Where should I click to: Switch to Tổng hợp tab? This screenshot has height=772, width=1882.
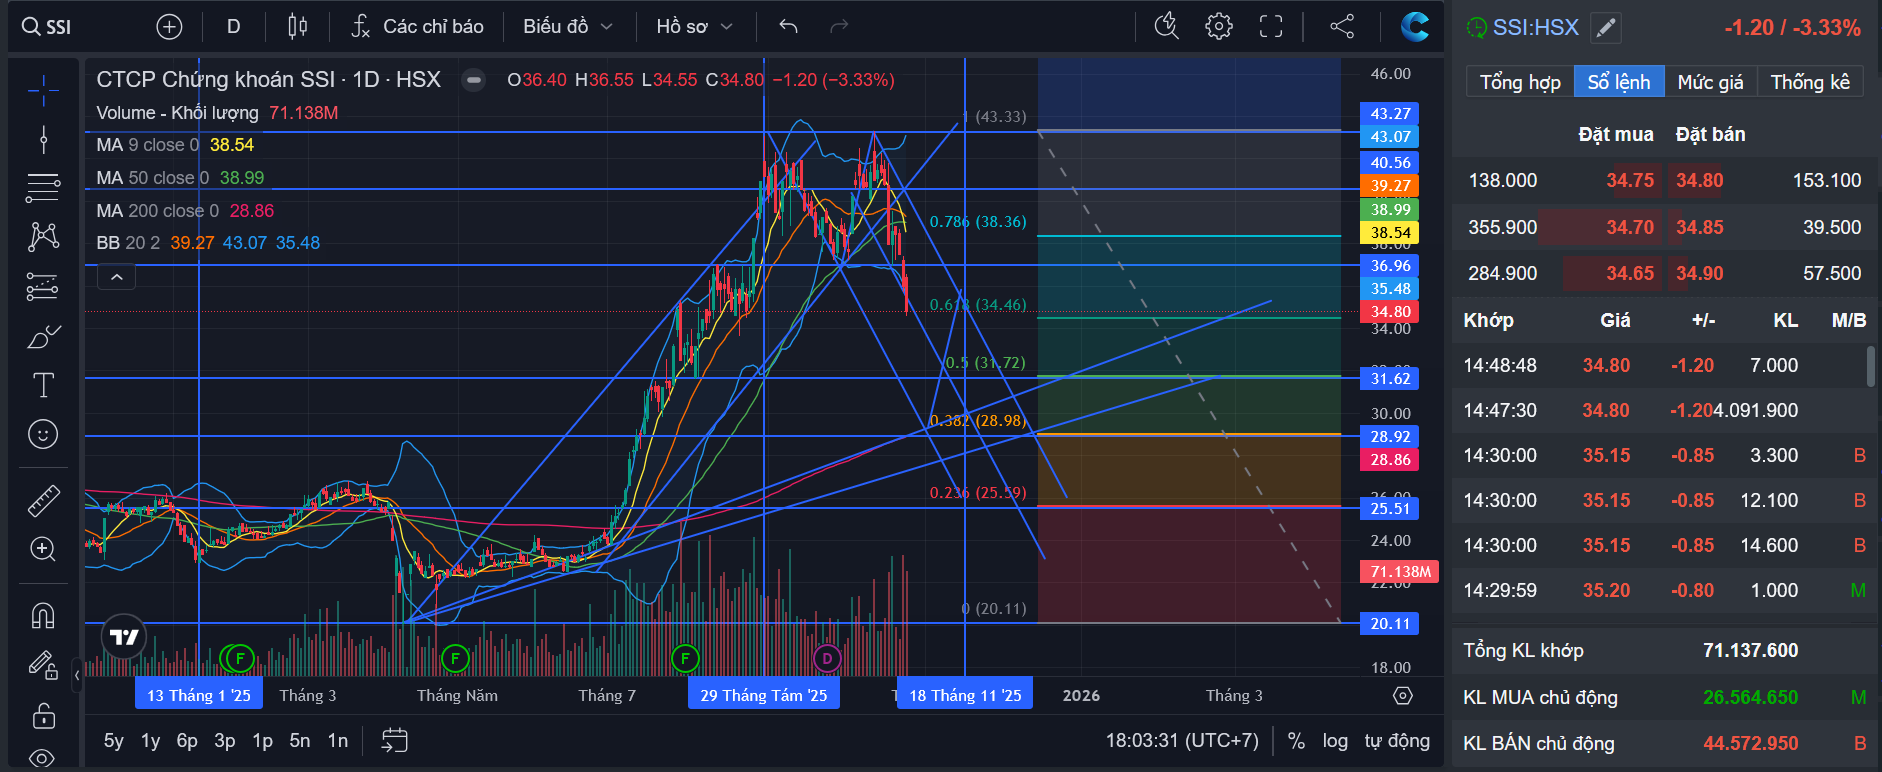[x=1520, y=82]
